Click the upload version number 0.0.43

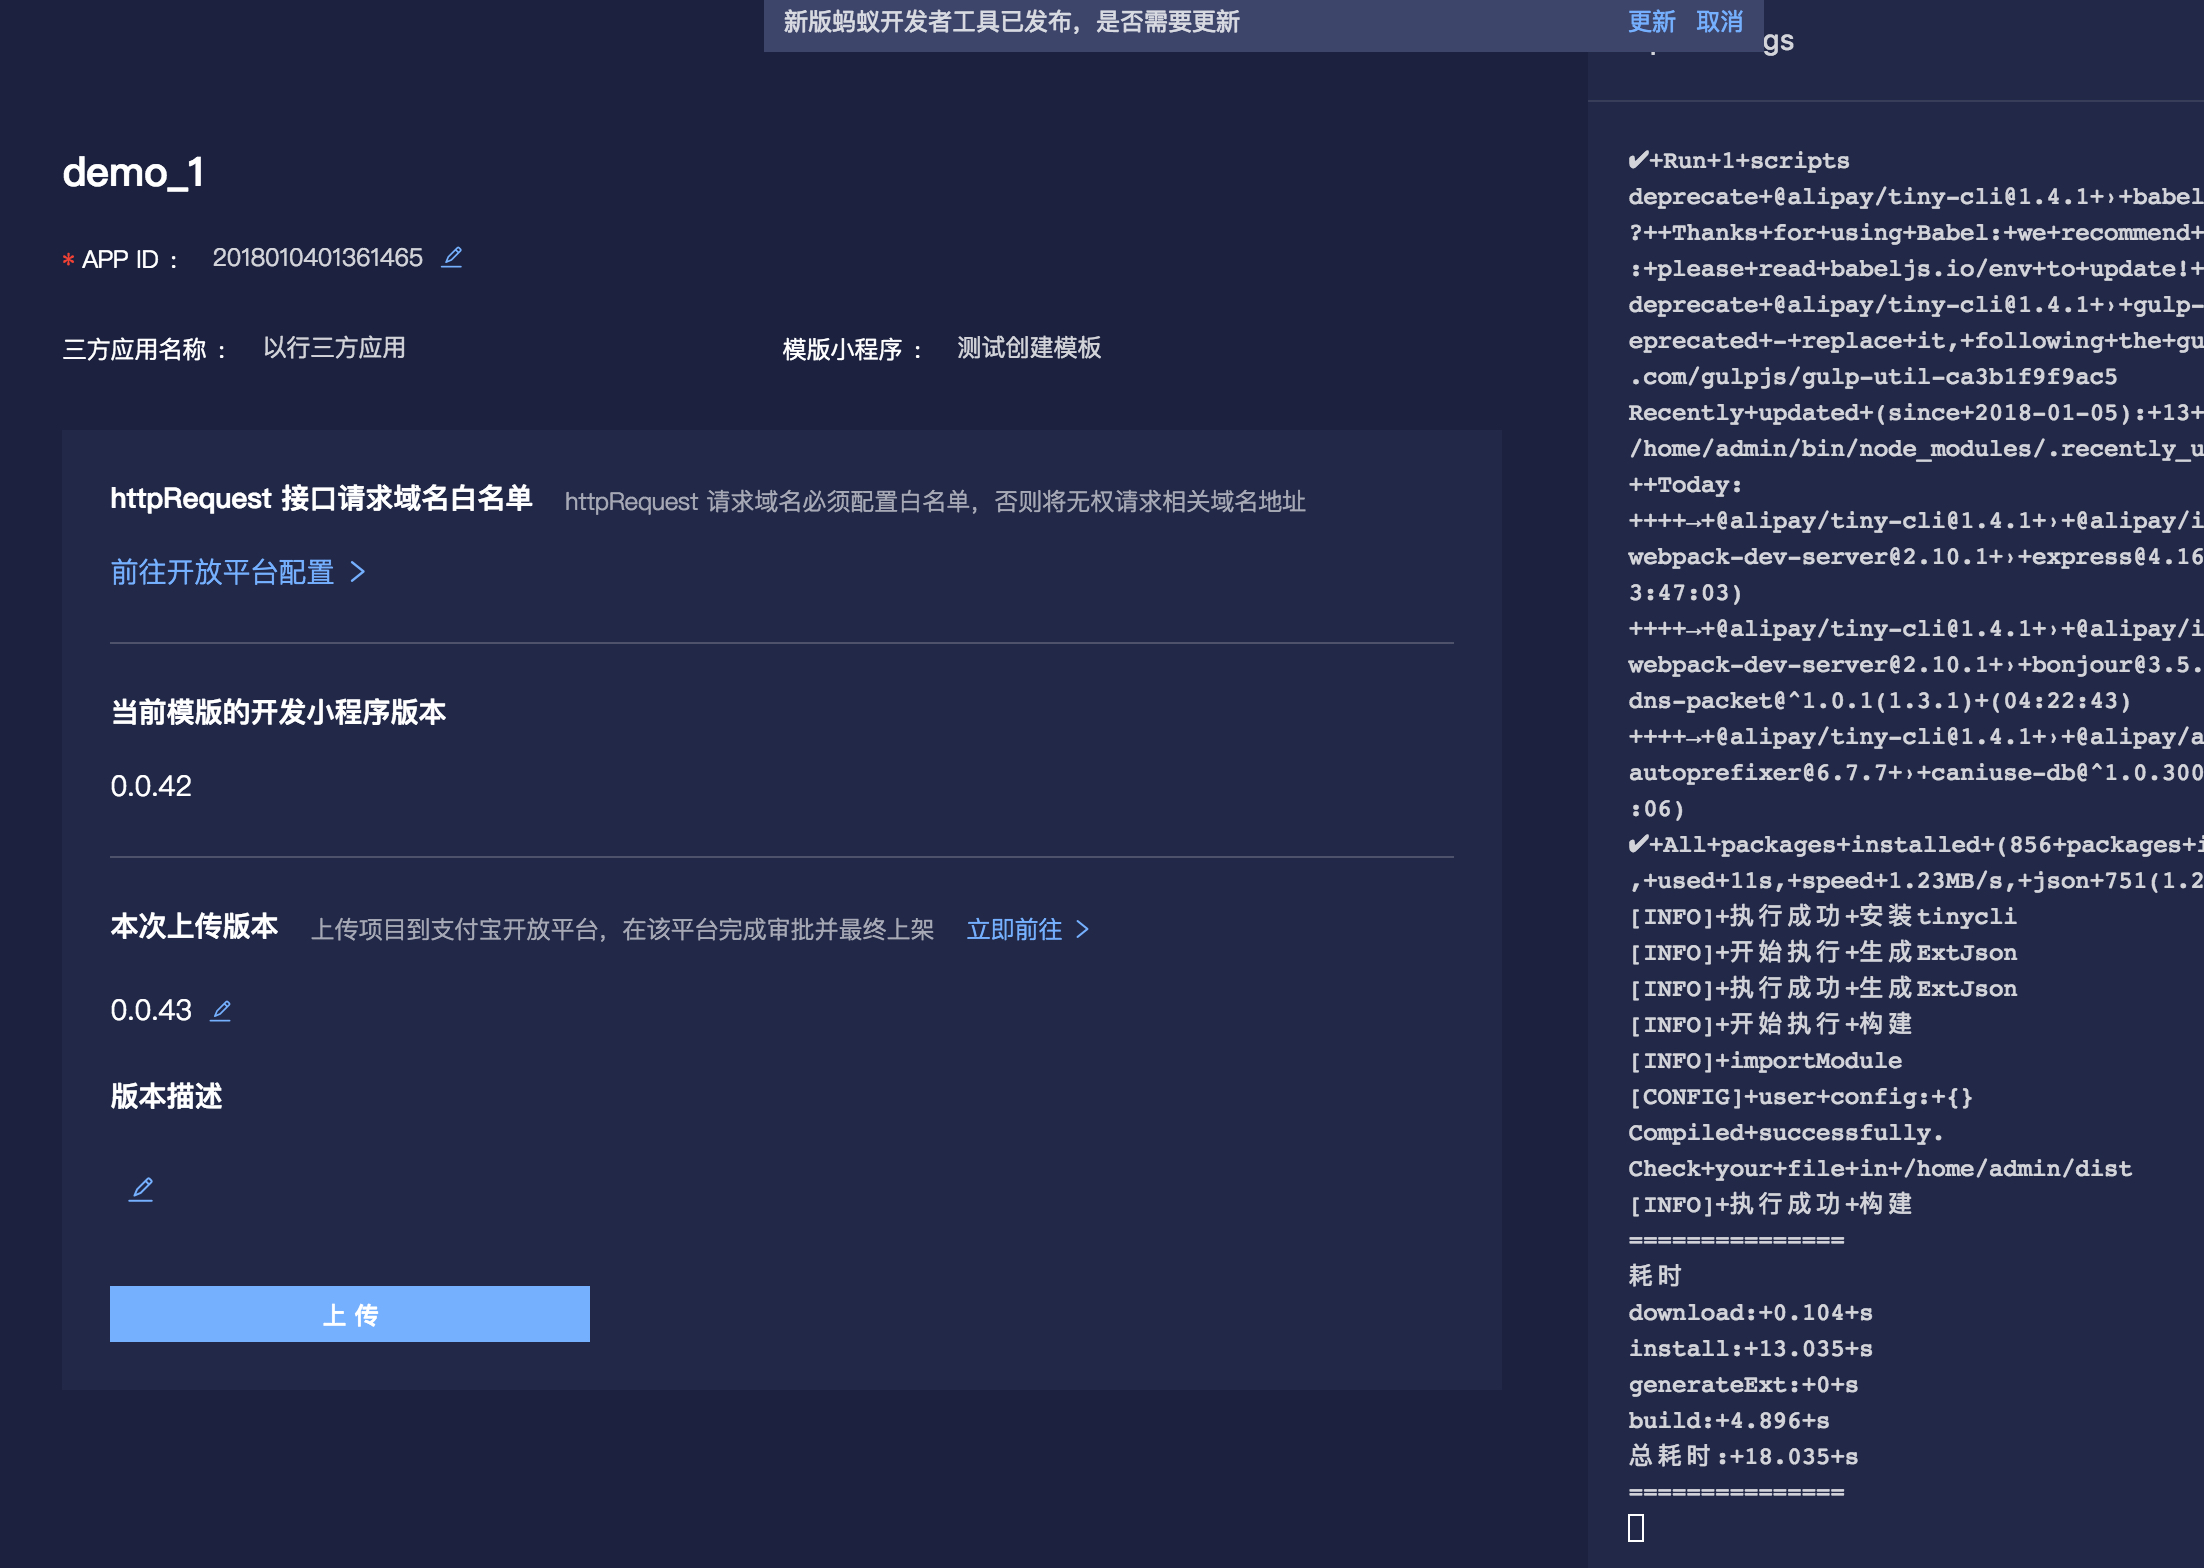click(151, 1010)
